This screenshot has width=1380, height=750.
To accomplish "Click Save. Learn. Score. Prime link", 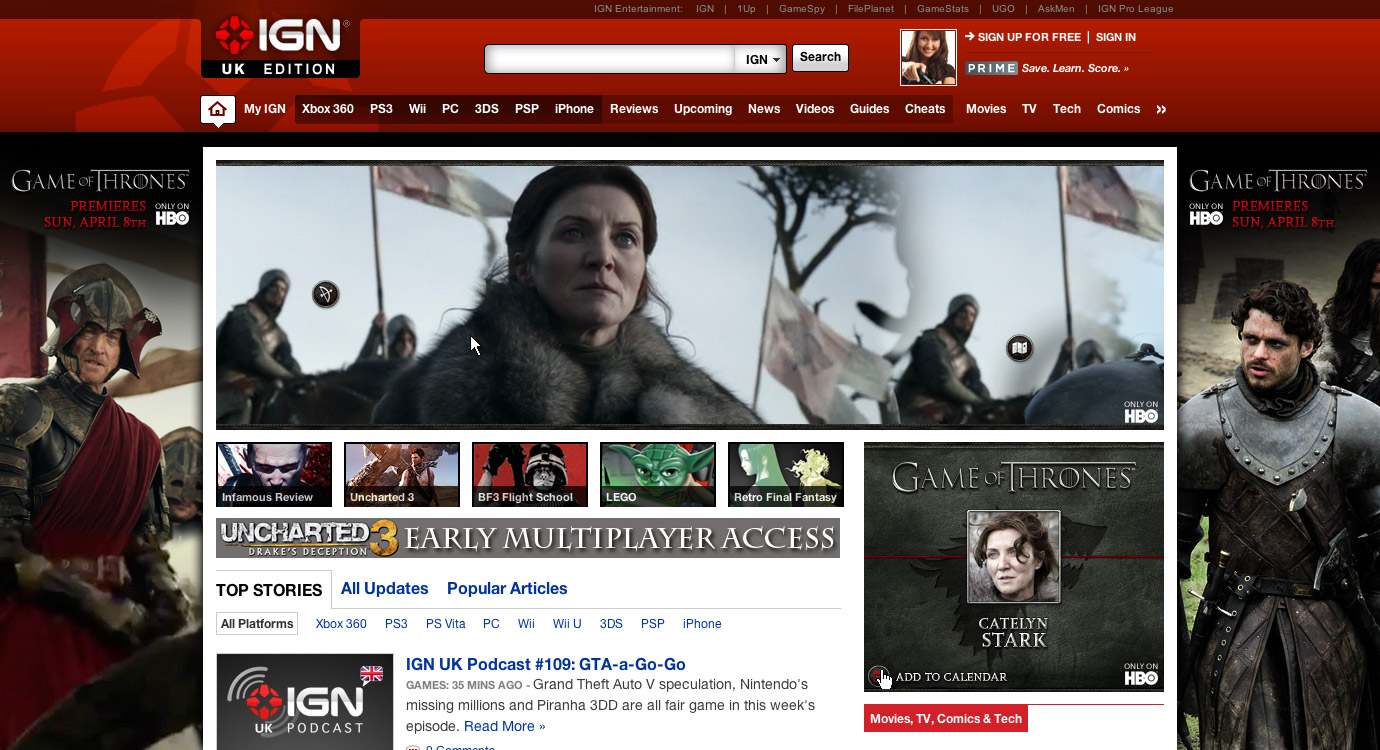I will pyautogui.click(x=1075, y=68).
